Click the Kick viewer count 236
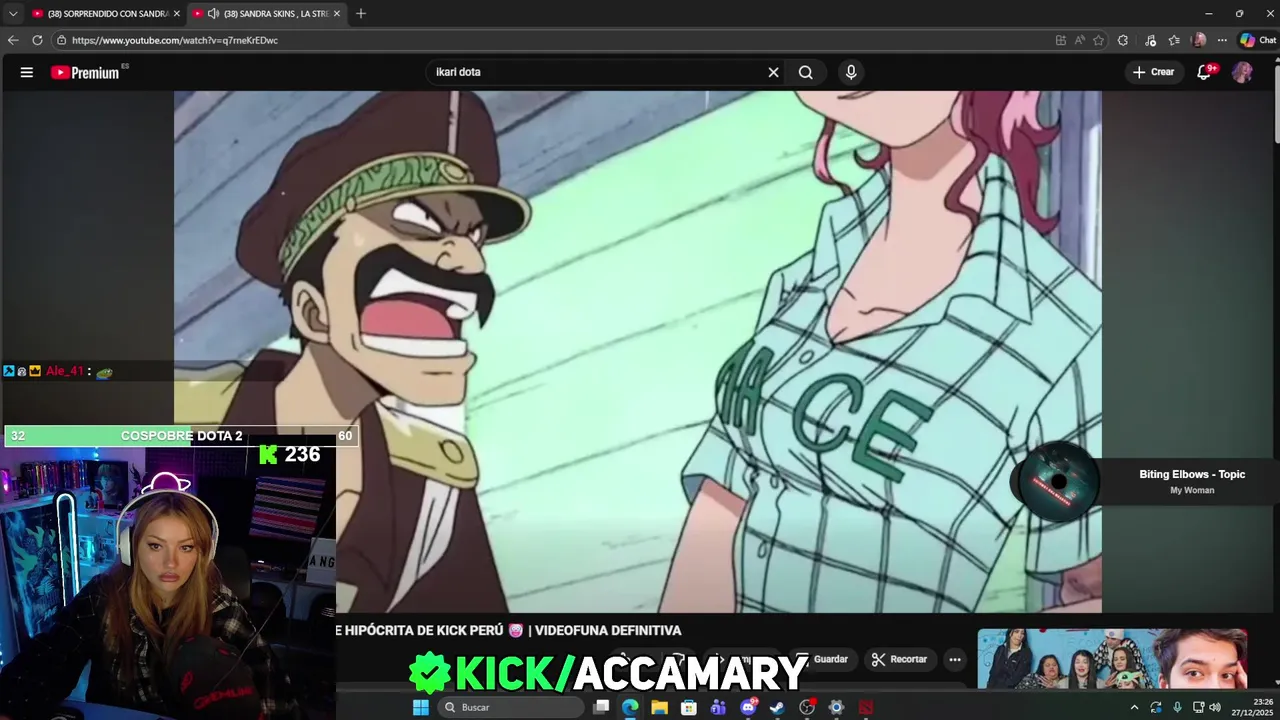This screenshot has height=720, width=1280. pyautogui.click(x=301, y=454)
